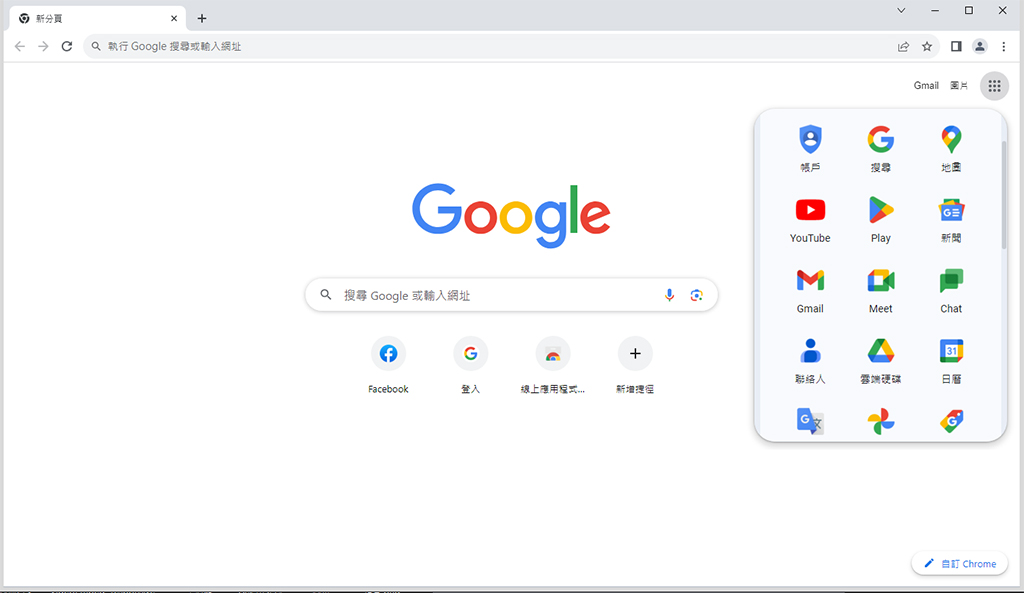The height and width of the screenshot is (593, 1024).
Task: Open the tab search dropdown chevron
Action: (901, 10)
